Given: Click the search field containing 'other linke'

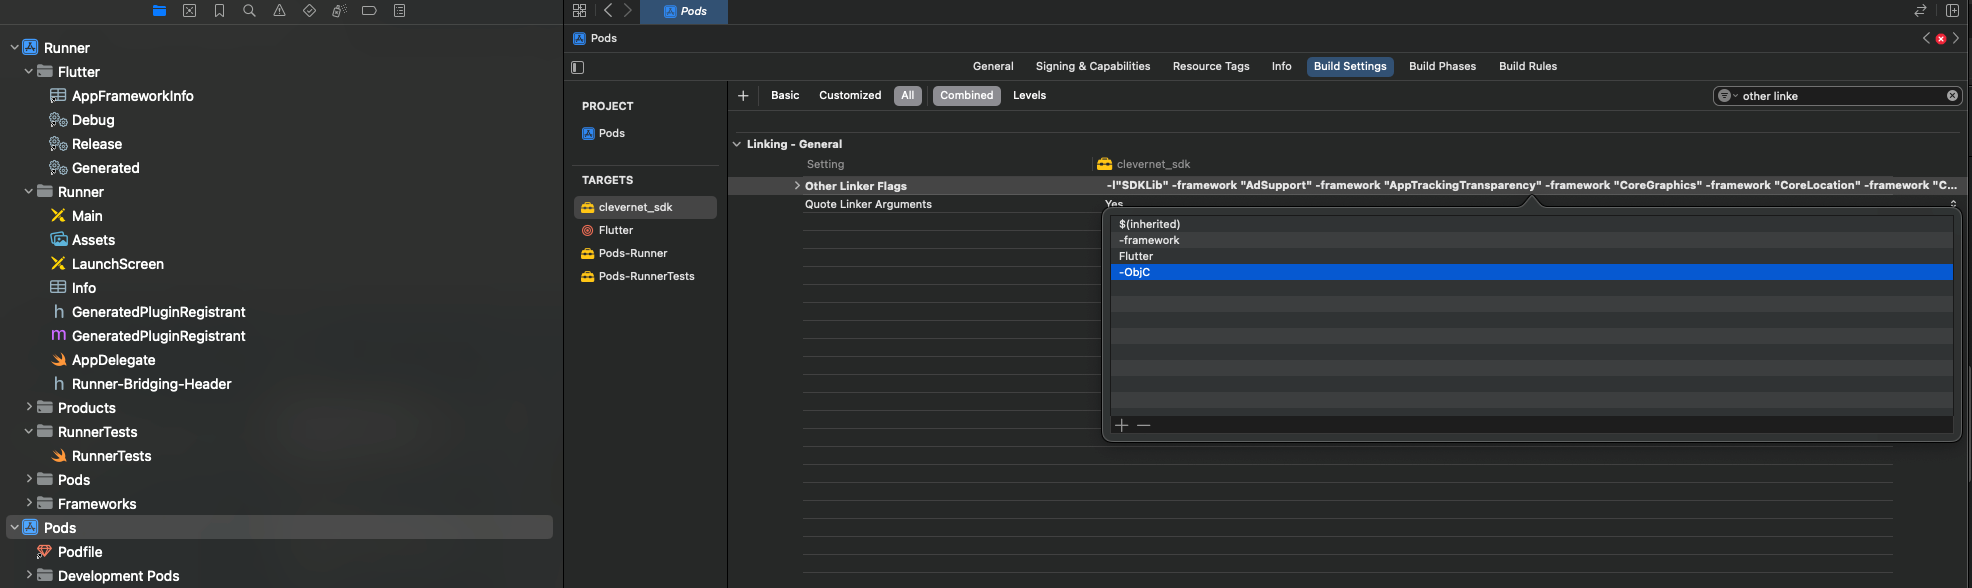Looking at the screenshot, I should (x=1838, y=96).
